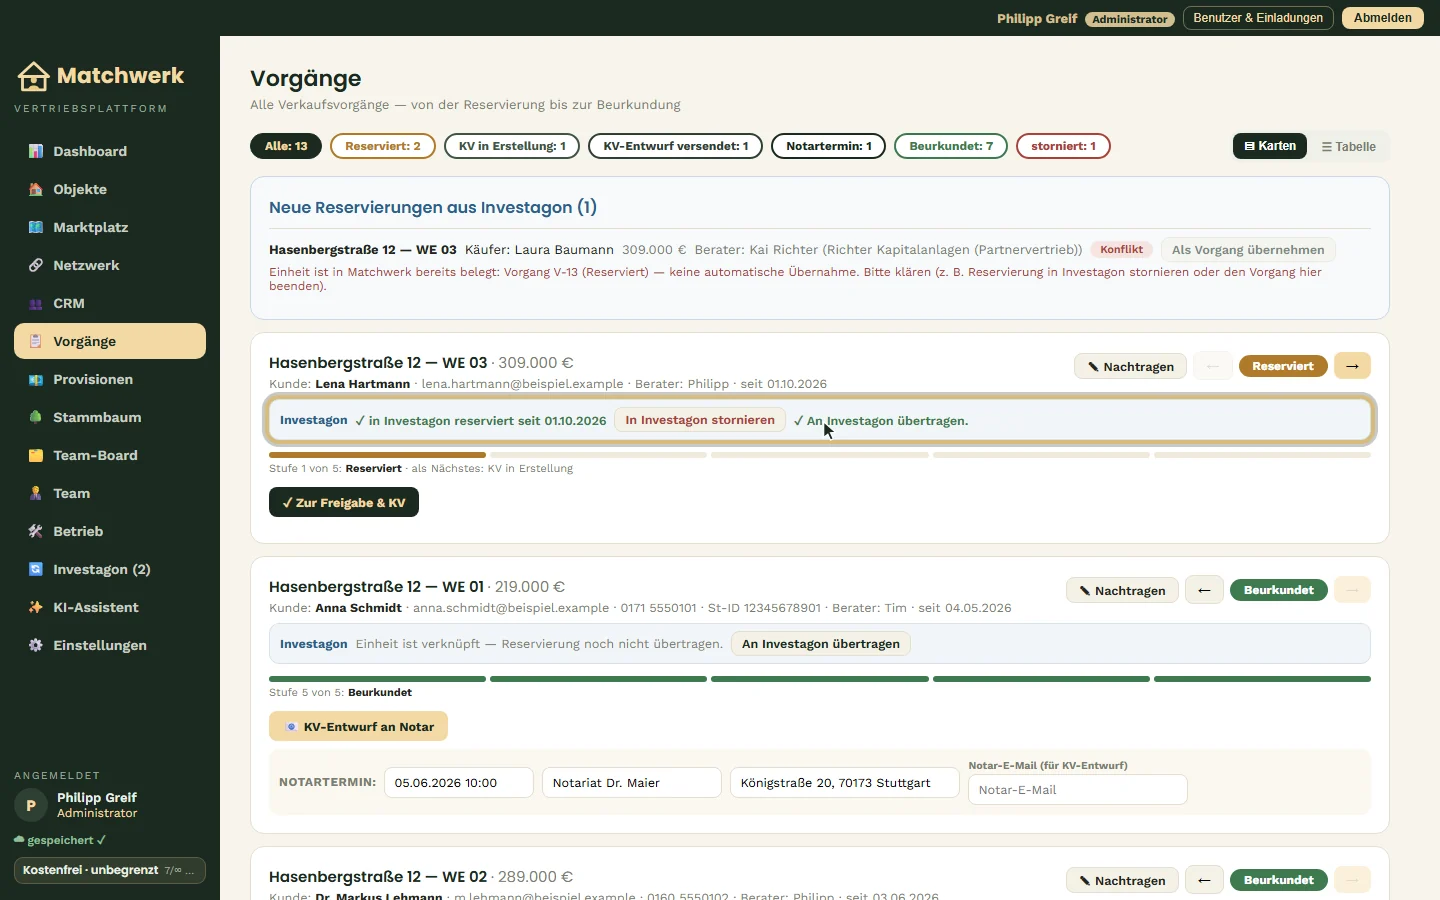Show all 13 Vorgänge filter
1440x900 pixels.
pos(286,146)
